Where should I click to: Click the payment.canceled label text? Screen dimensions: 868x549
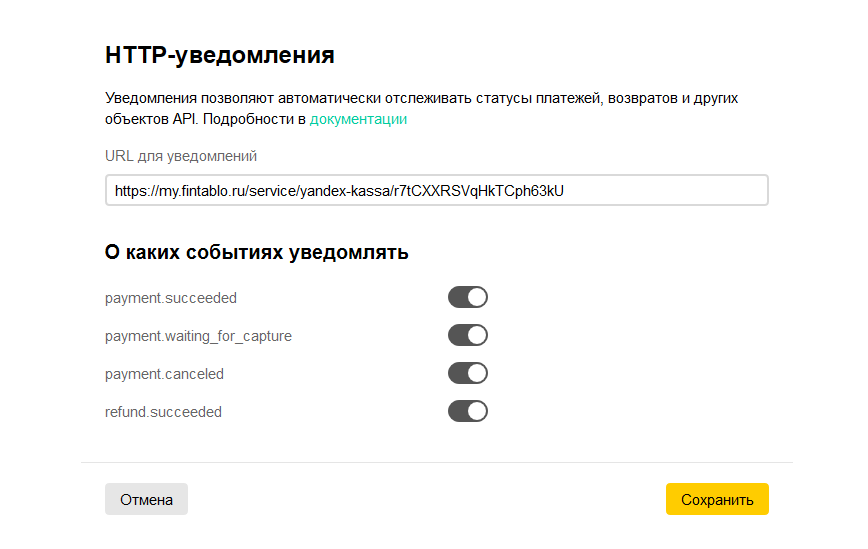[164, 374]
